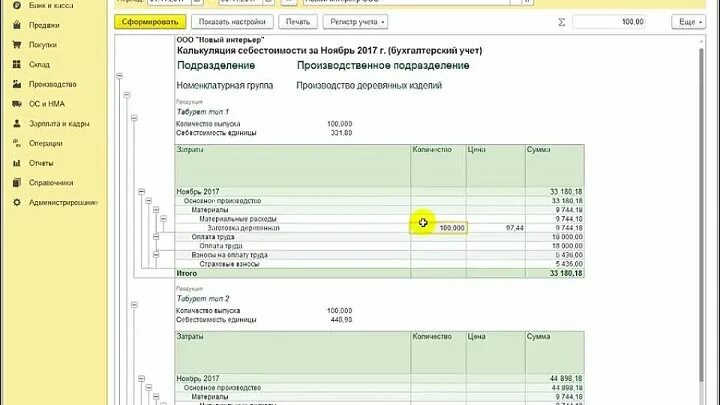Open the Зарплата и кадры person icon
This screenshot has height=405, width=720.
pyautogui.click(x=17, y=124)
